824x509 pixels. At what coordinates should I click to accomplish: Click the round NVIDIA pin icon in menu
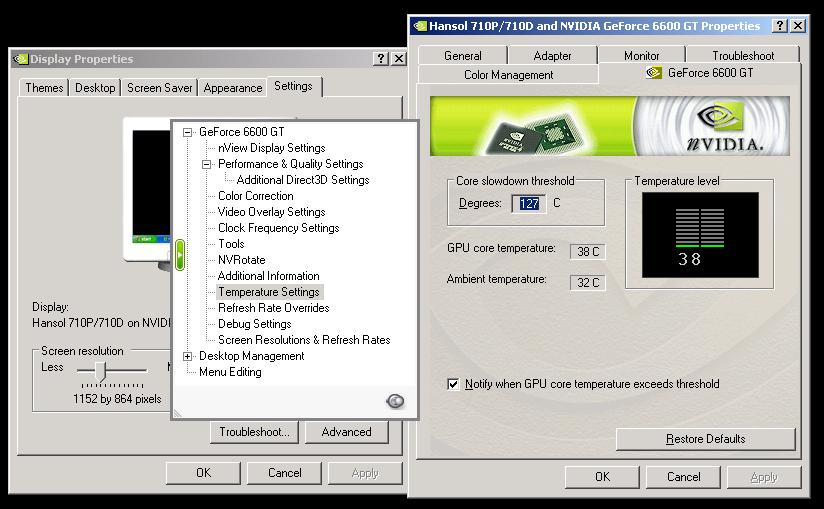coord(395,401)
